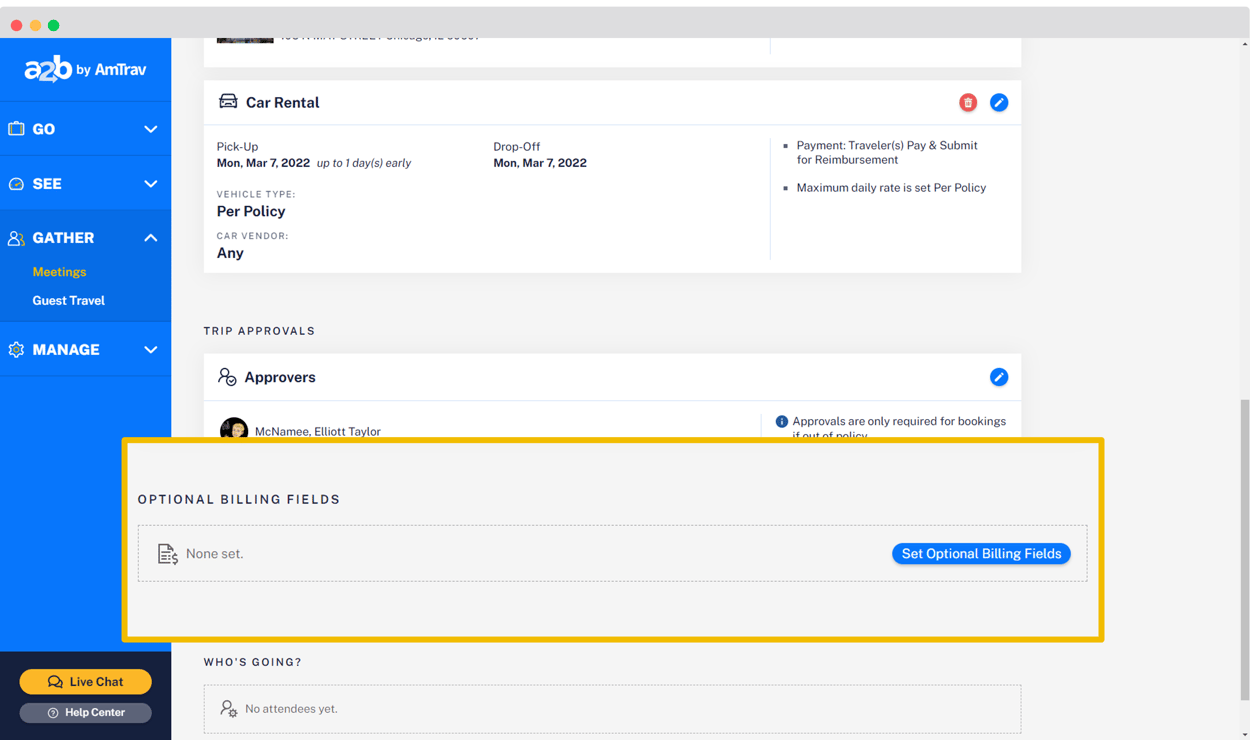Start a Live Chat session
This screenshot has width=1250, height=740.
85,681
